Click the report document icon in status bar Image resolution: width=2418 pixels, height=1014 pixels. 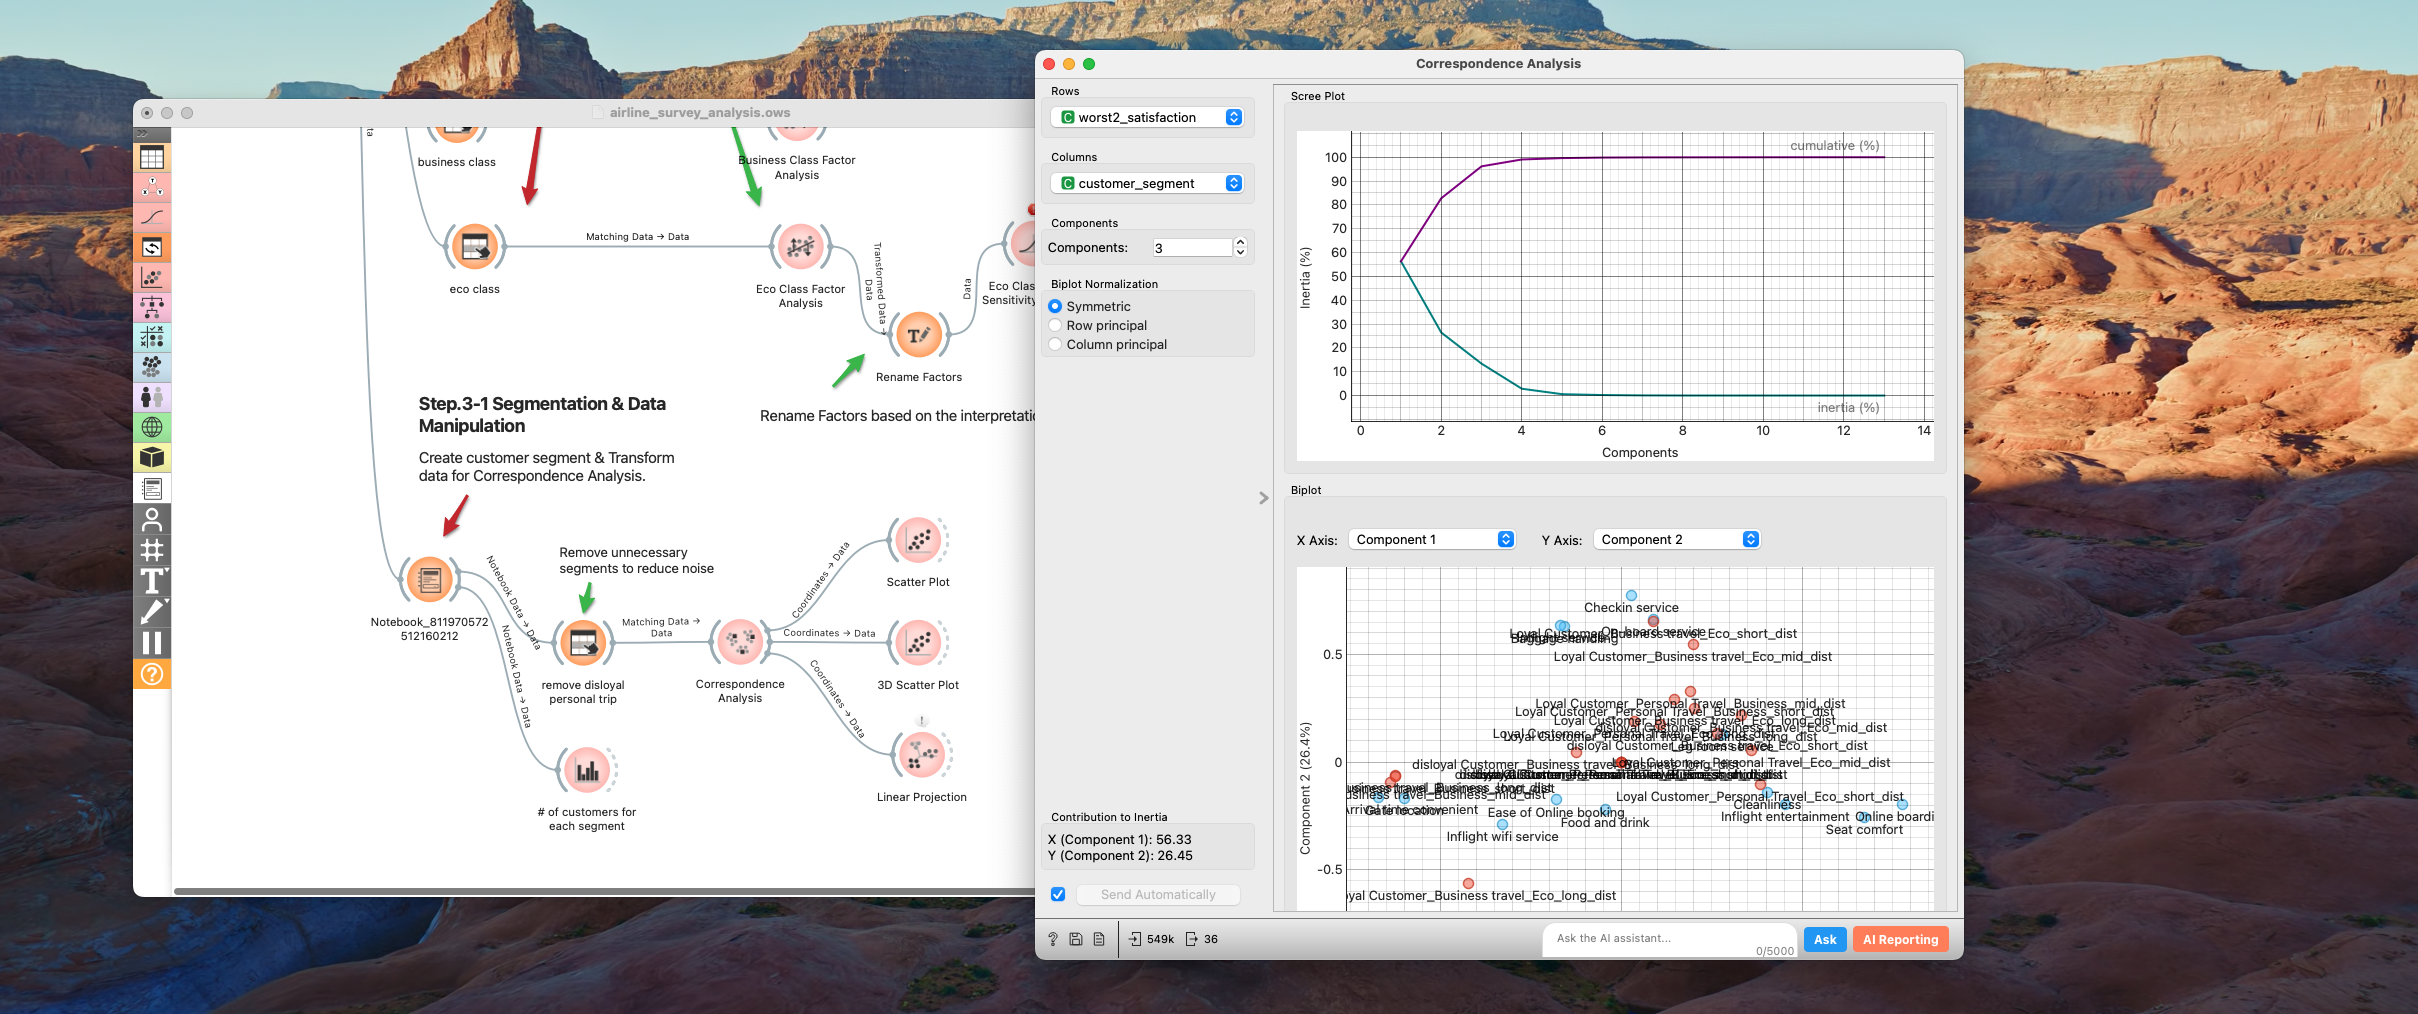1099,939
